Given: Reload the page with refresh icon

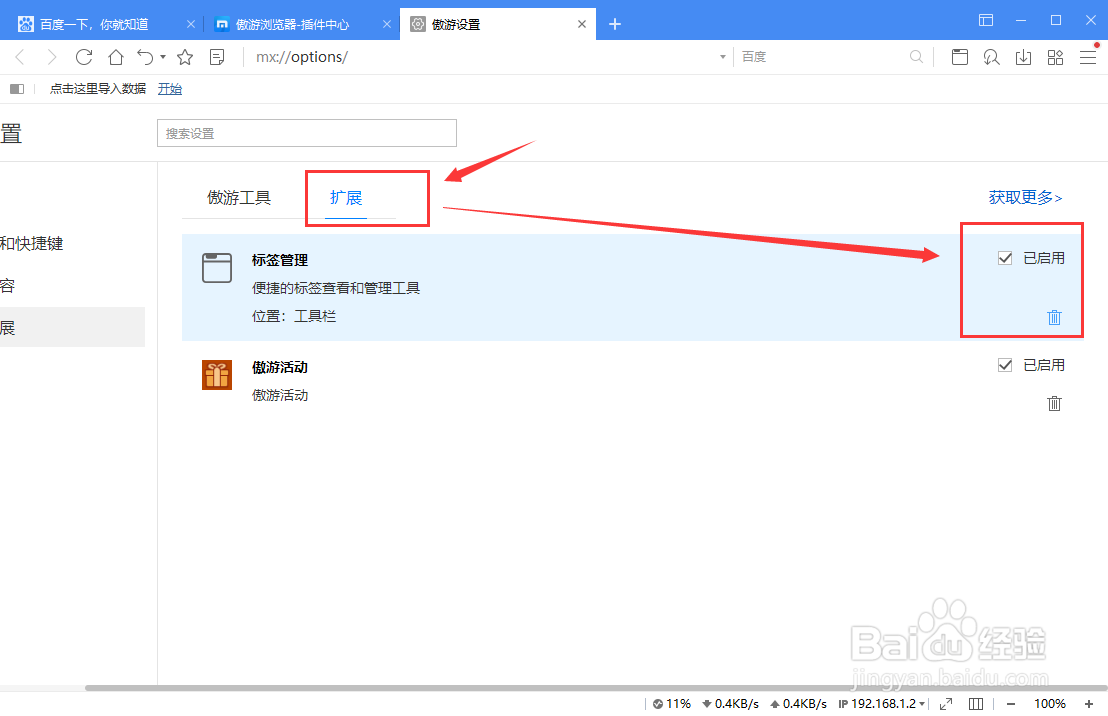Looking at the screenshot, I should click(84, 57).
